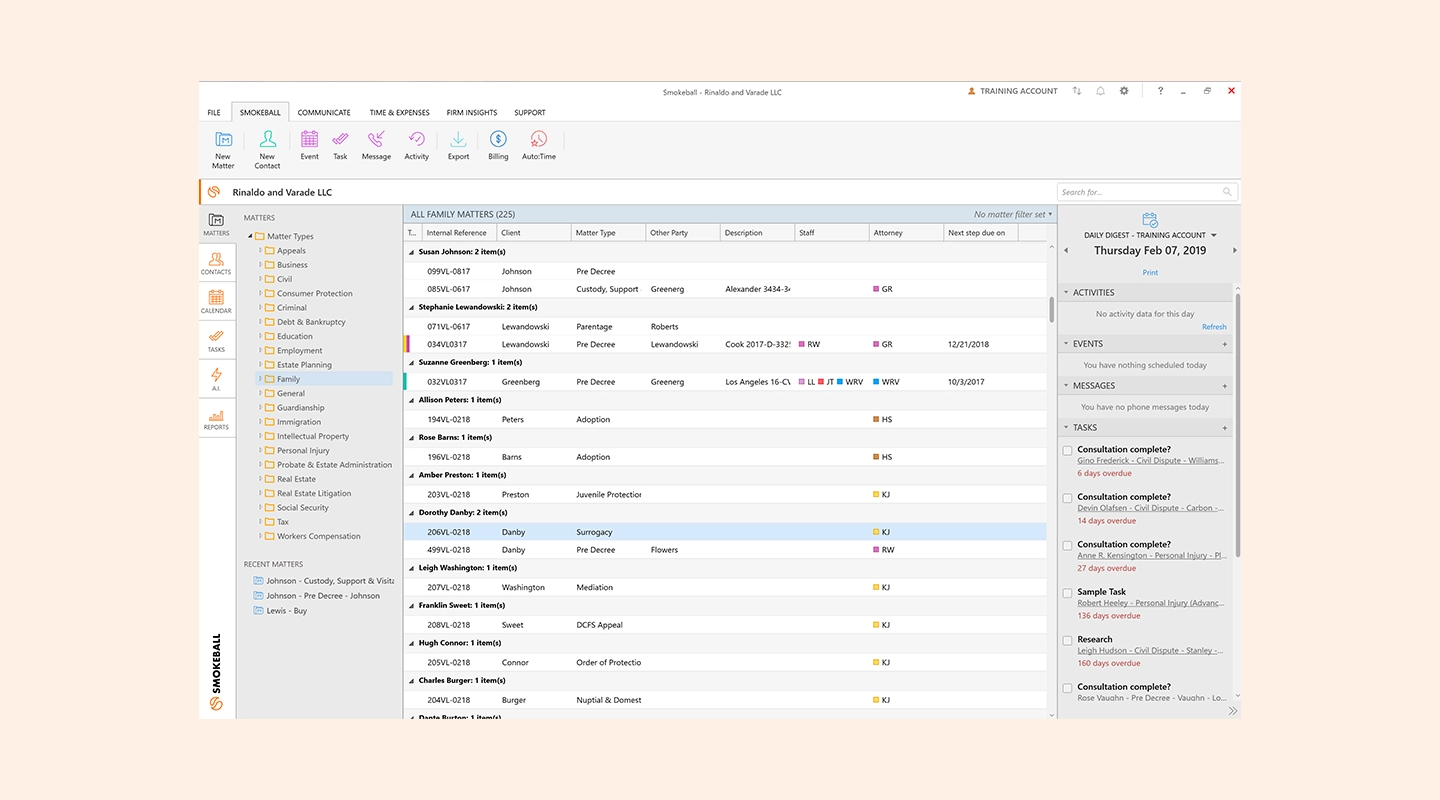The height and width of the screenshot is (800, 1440).
Task: Launch the Auto:Time tool
Action: point(539,146)
